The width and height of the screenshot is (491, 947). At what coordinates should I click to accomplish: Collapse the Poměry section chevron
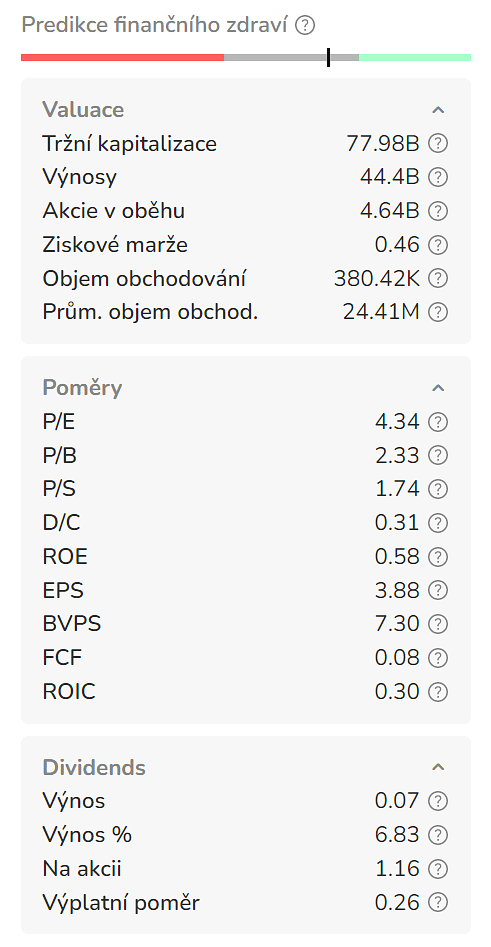click(x=438, y=388)
